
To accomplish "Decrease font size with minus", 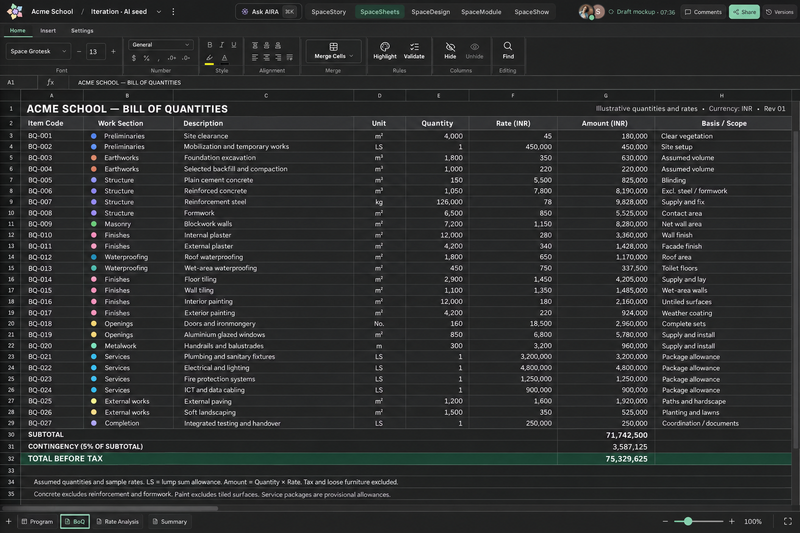I will [79, 51].
